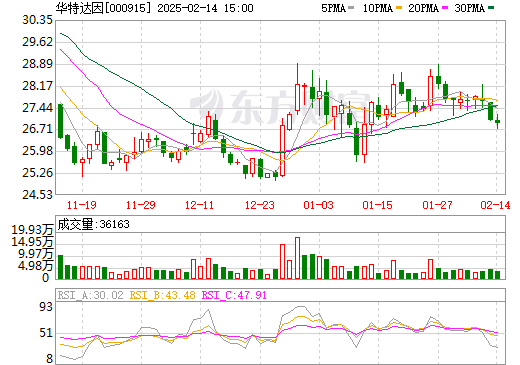This screenshot has height=365, width=520.
Task: Click the last green candlestick on 02-14
Action: coord(497,121)
